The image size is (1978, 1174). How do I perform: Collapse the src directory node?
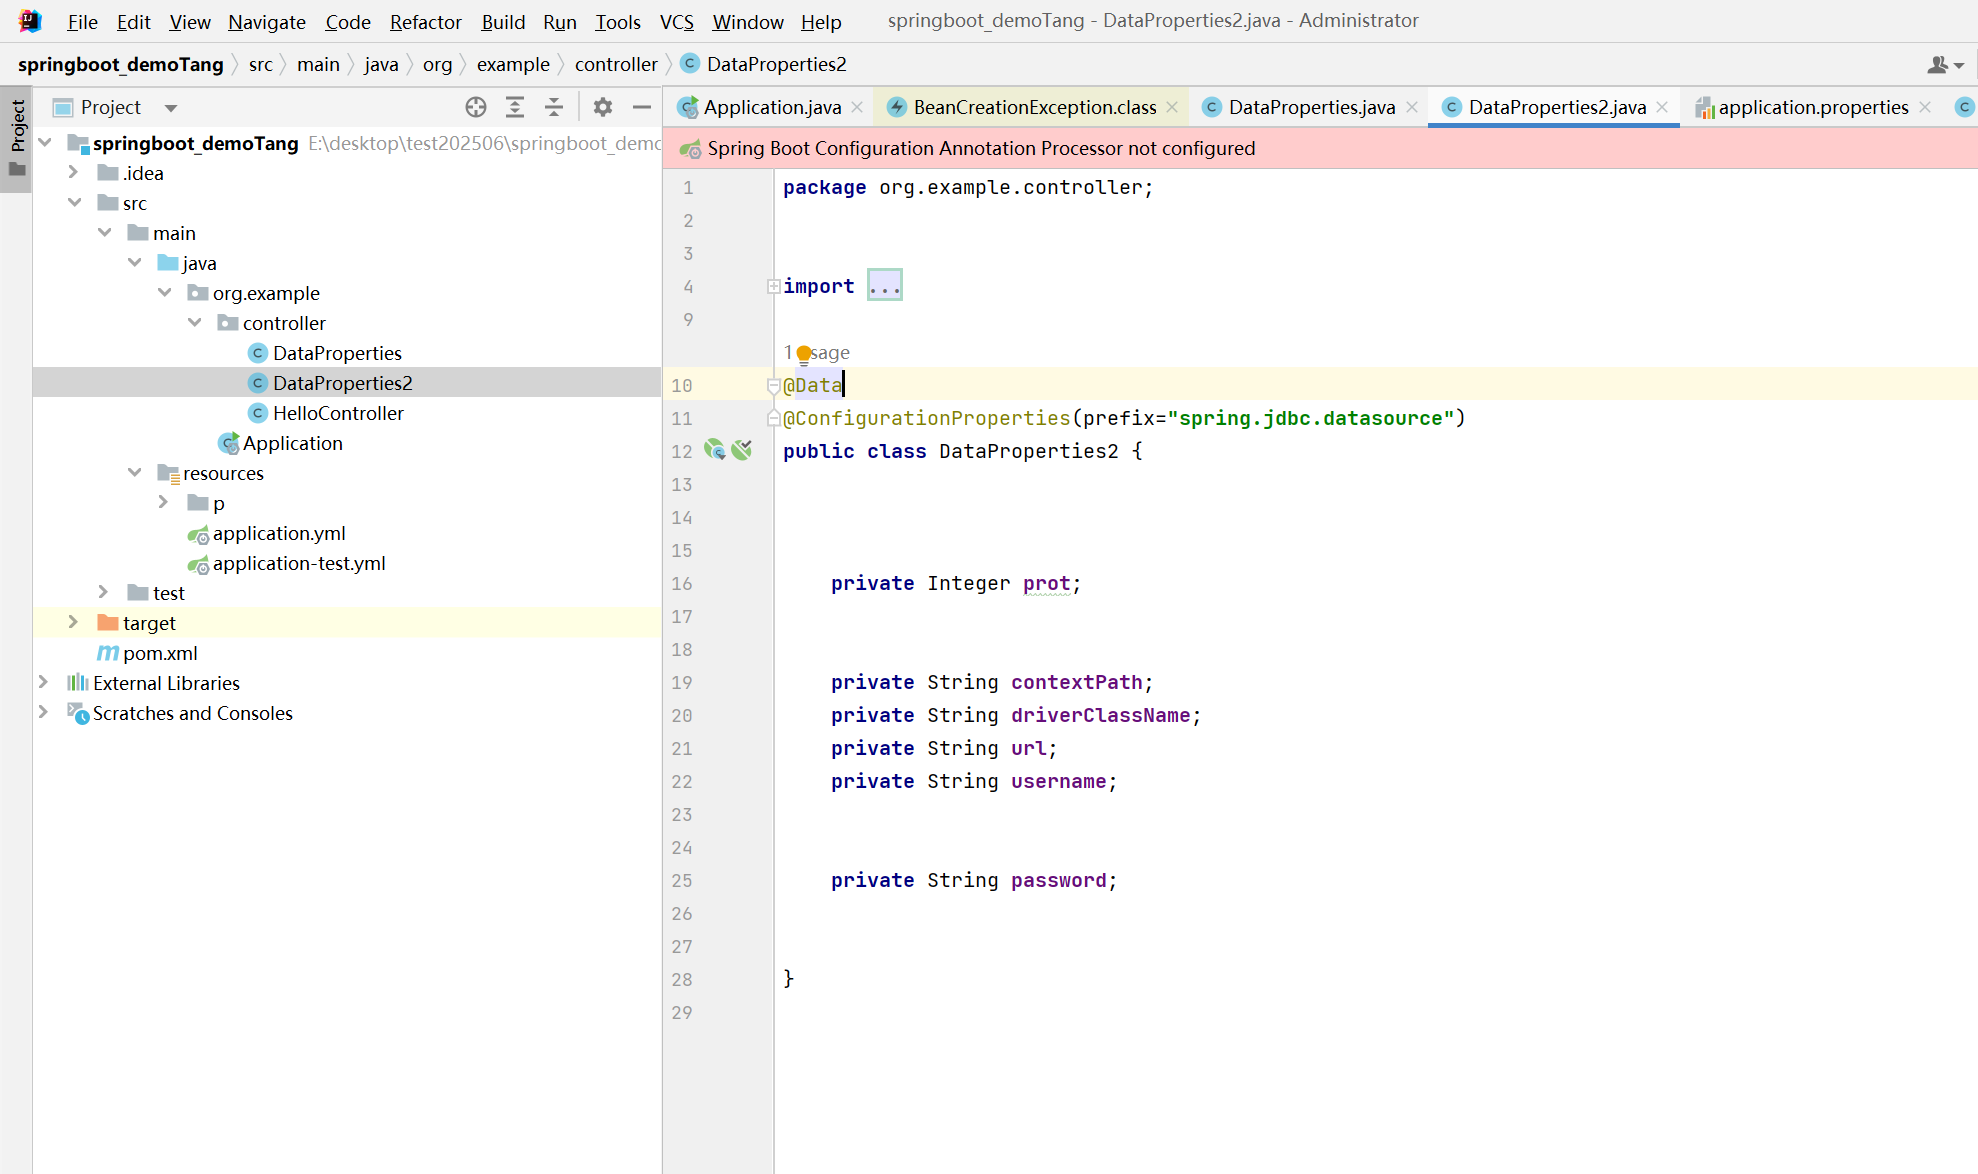click(75, 202)
